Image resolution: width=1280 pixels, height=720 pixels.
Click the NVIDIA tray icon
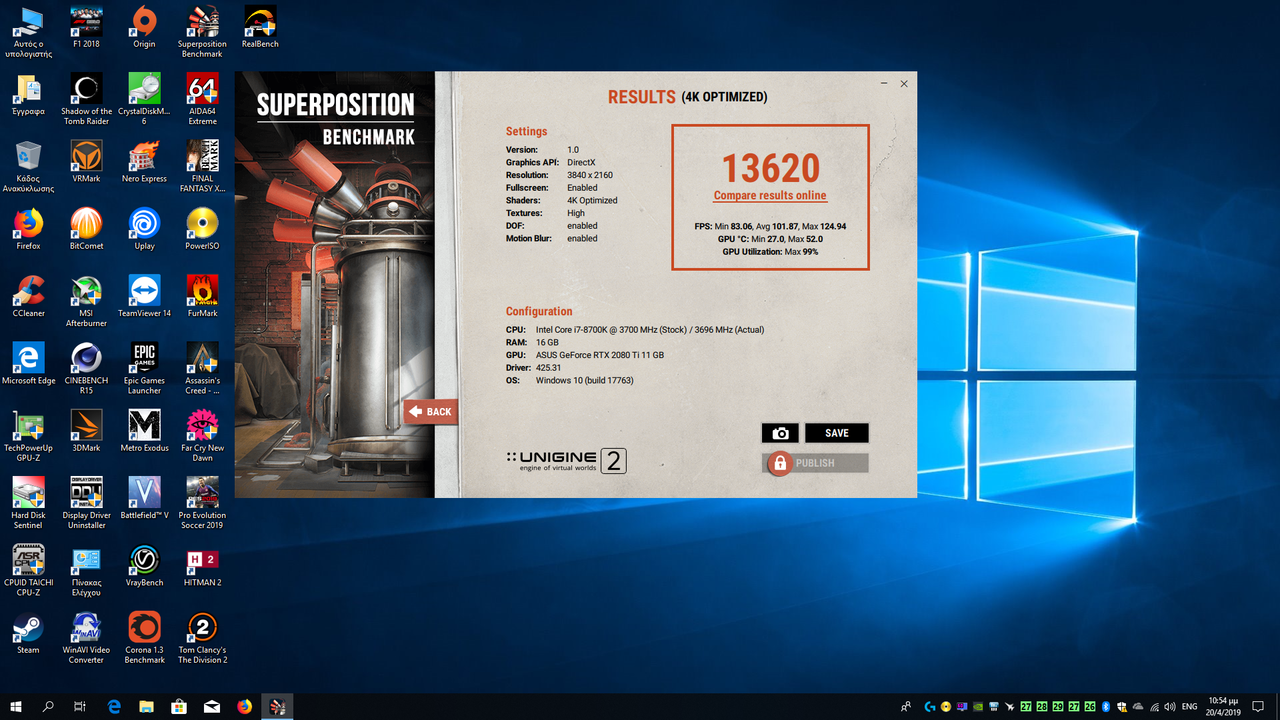[x=978, y=707]
